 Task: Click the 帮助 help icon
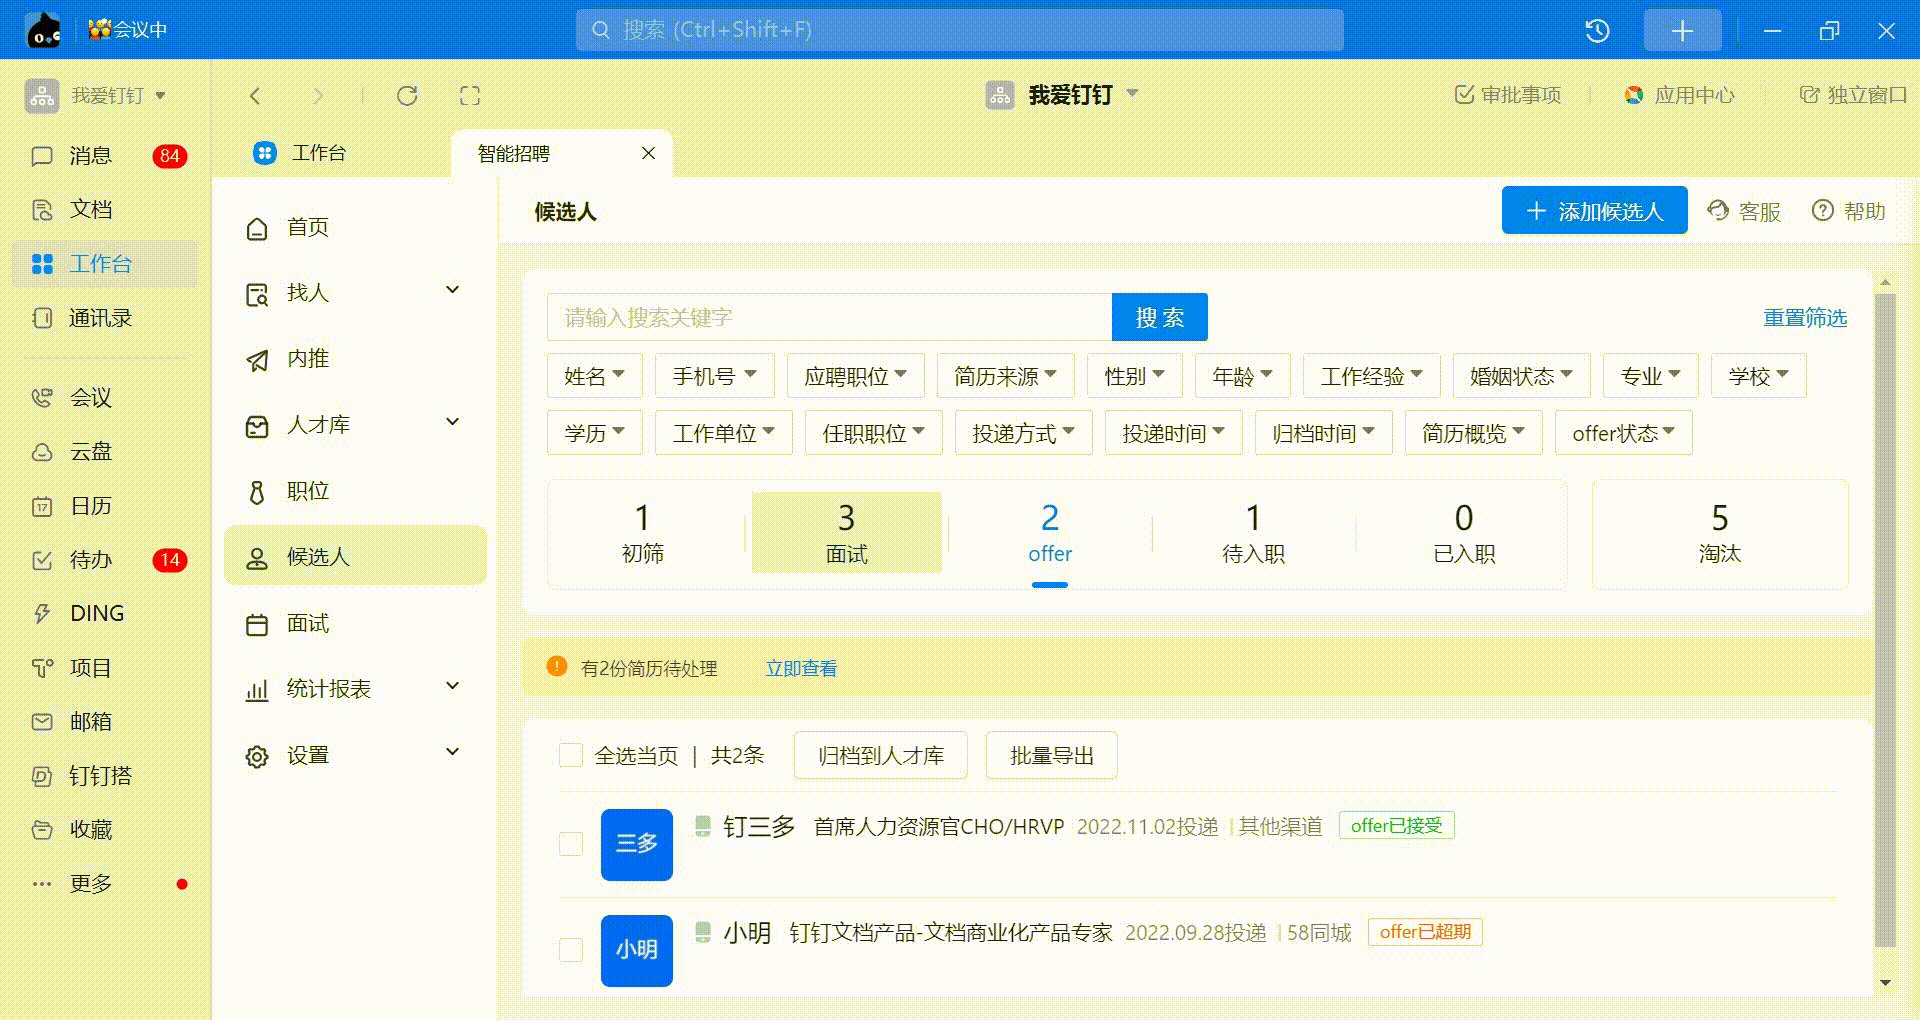[1823, 211]
